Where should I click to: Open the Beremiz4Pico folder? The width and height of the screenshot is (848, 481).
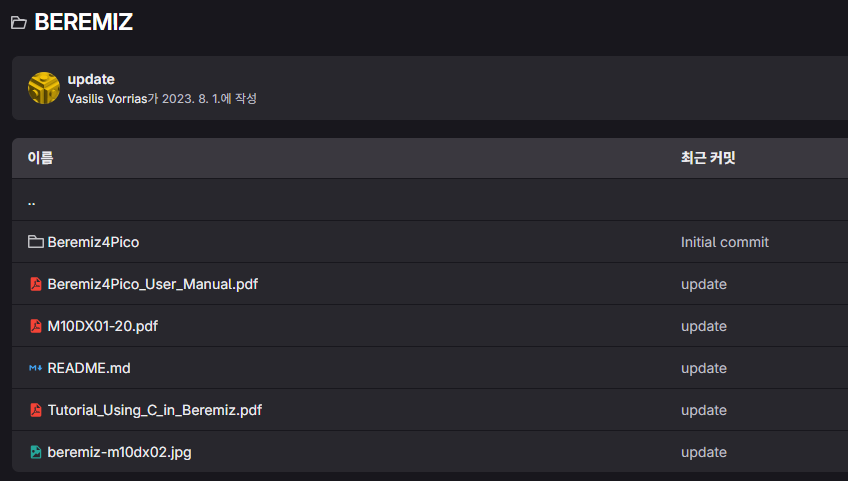[93, 242]
